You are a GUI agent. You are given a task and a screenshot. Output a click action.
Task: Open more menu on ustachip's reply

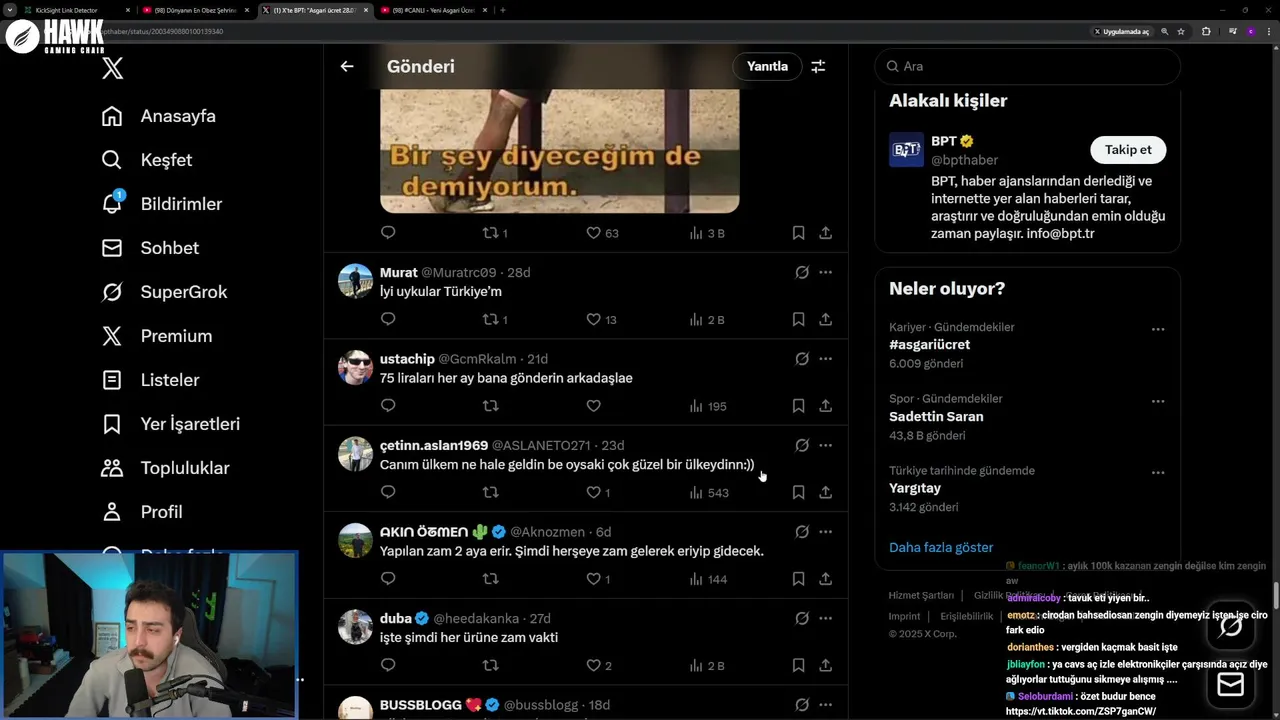coord(825,358)
